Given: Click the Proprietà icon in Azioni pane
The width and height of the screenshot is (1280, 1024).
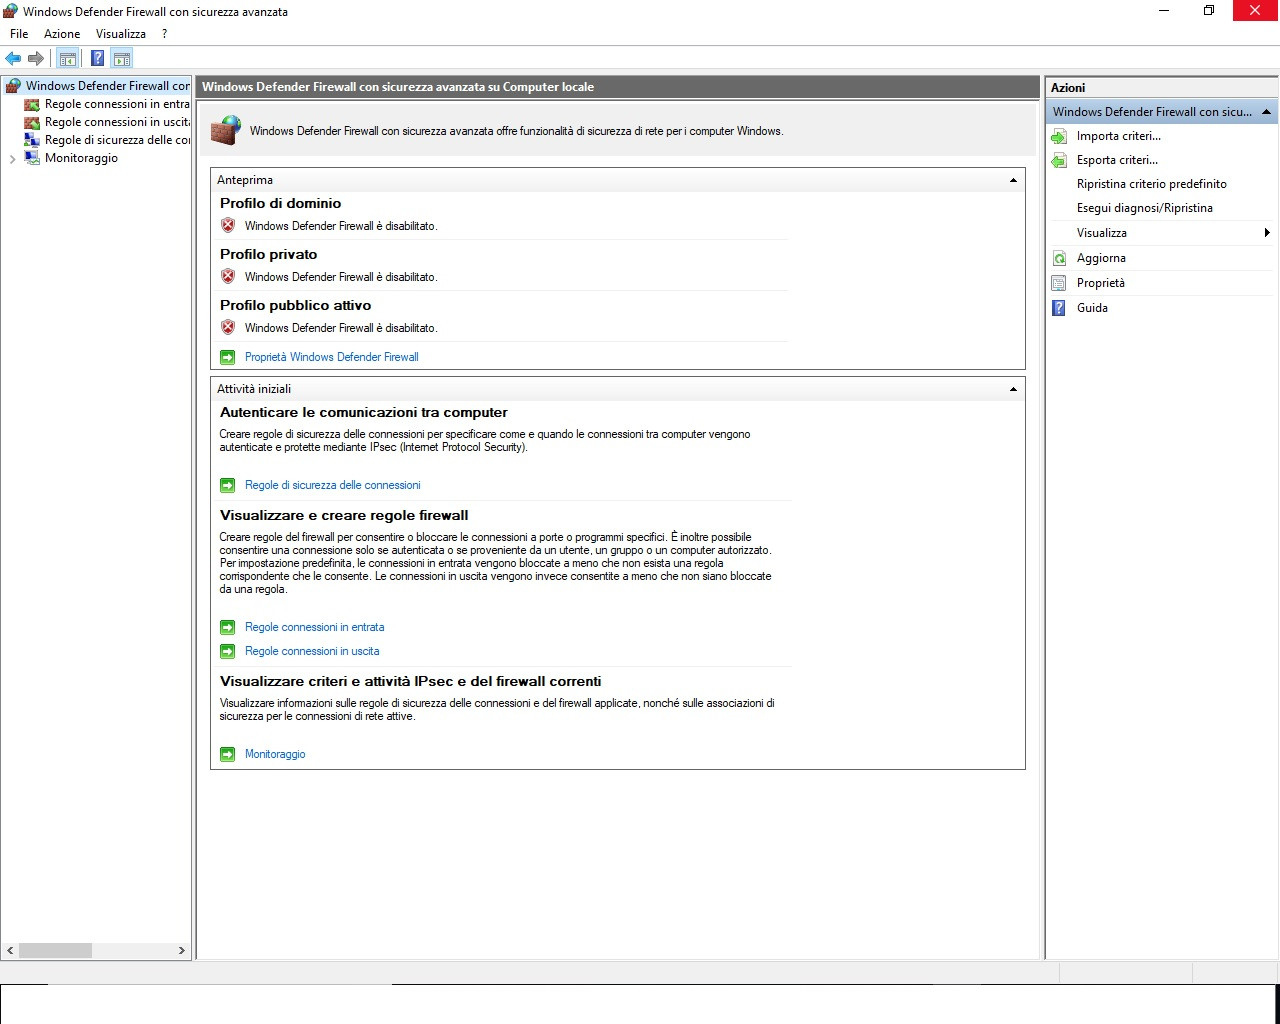Looking at the screenshot, I should [1059, 283].
